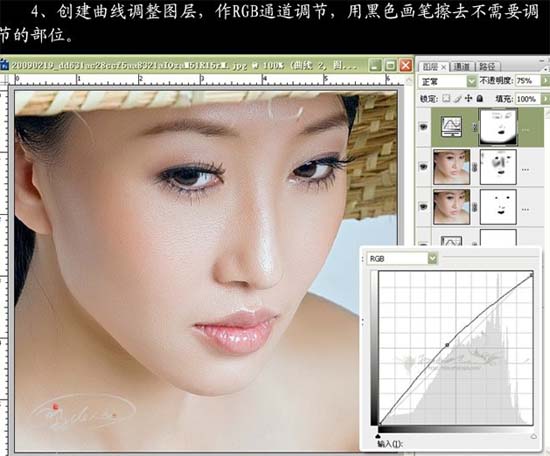Click the curve control point in the Curves graph
Image resolution: width=550 pixels, height=456 pixels.
click(447, 345)
